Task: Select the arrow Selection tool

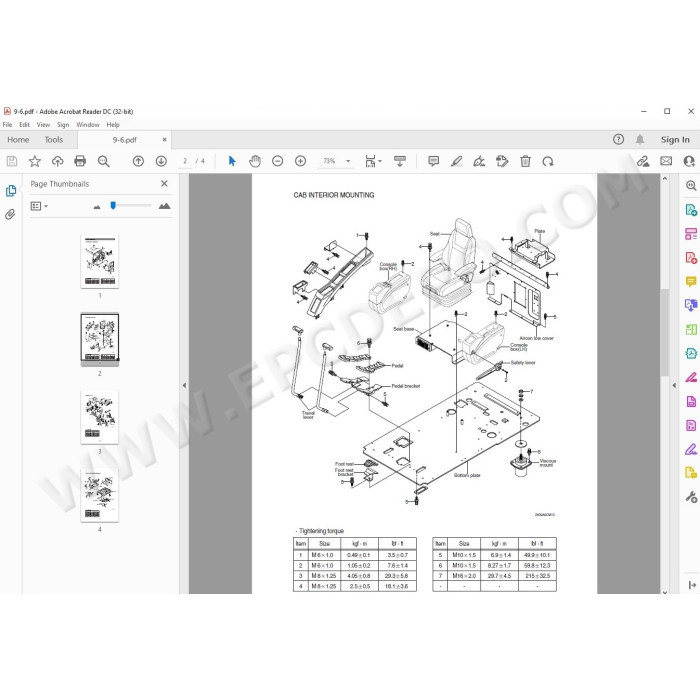Action: pyautogui.click(x=232, y=161)
